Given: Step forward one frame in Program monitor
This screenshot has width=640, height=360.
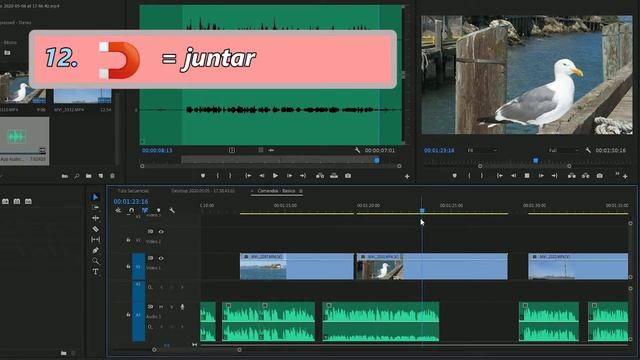Looking at the screenshot, I should click(x=541, y=176).
